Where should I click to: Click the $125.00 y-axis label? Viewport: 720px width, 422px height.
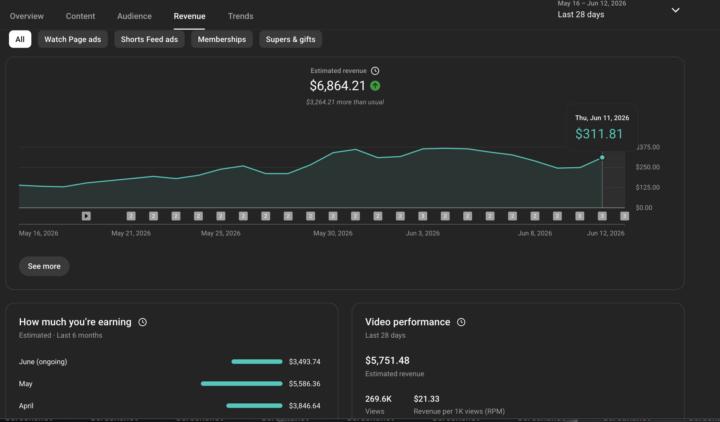pyautogui.click(x=648, y=187)
